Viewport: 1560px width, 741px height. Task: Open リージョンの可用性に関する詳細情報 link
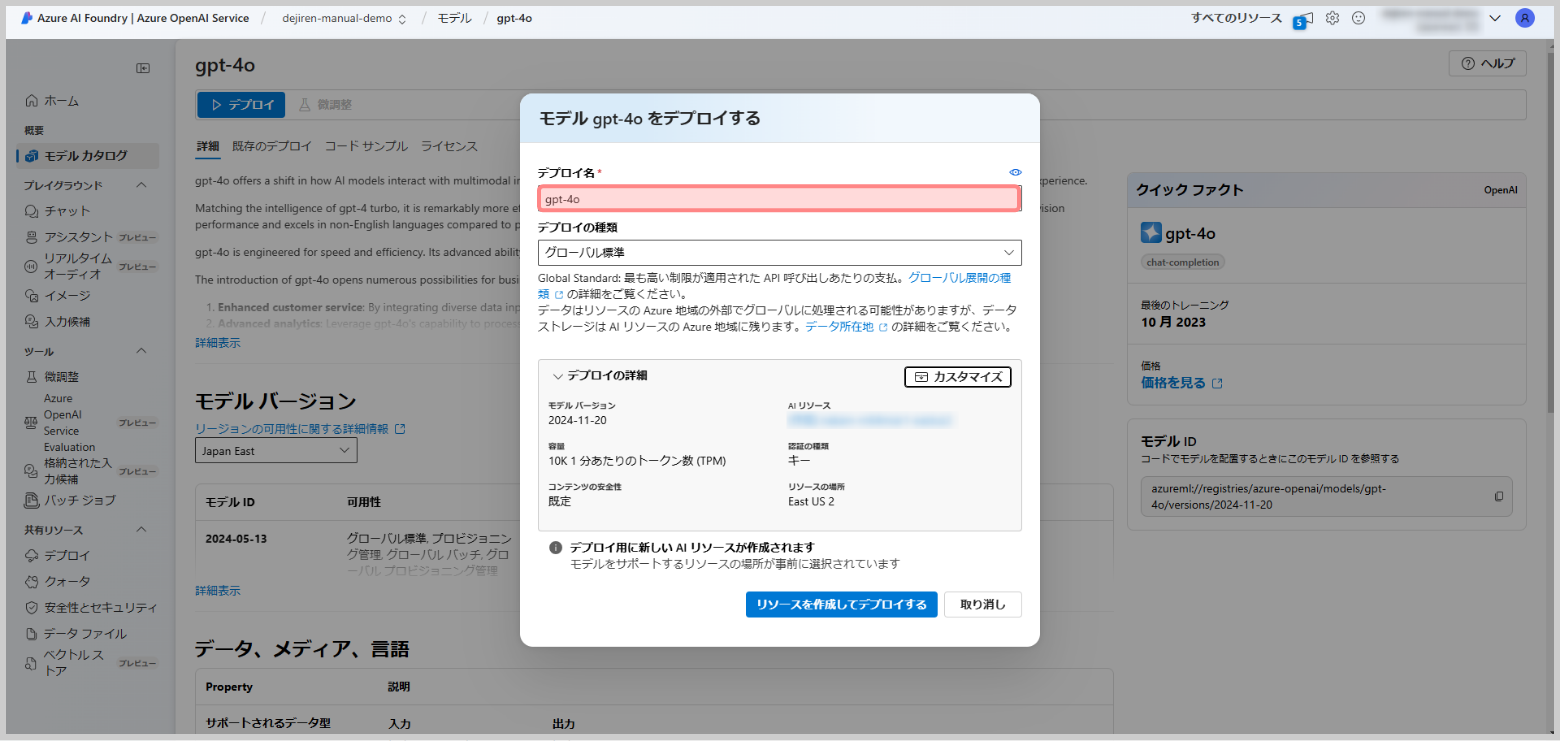point(300,429)
